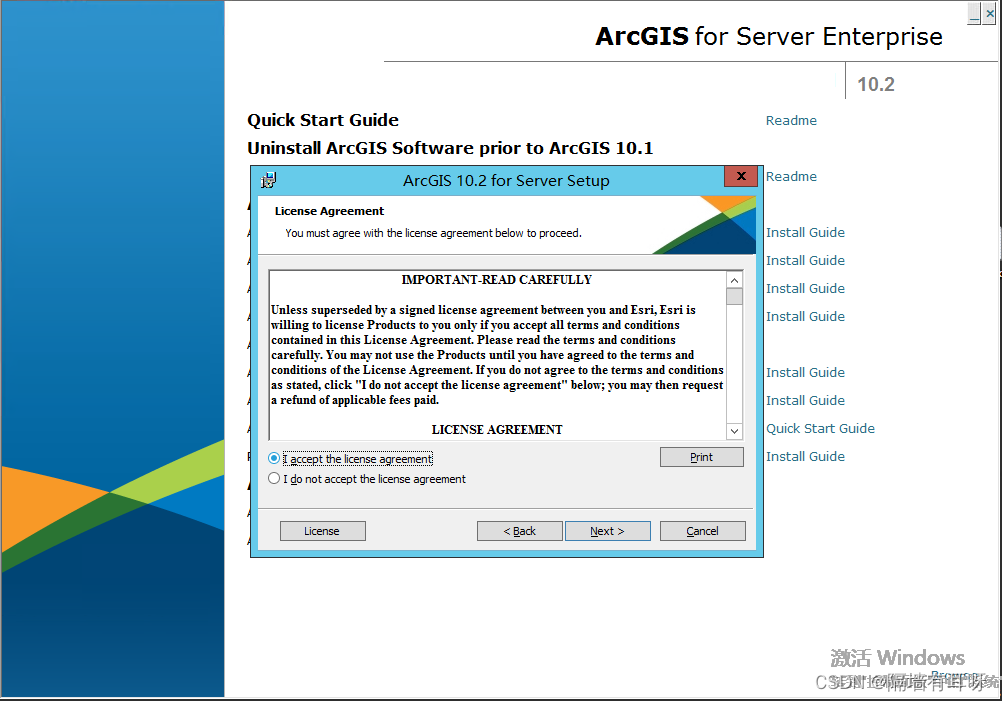Click the scrollbar up arrow in the license text
The height and width of the screenshot is (701, 1002).
[x=734, y=280]
